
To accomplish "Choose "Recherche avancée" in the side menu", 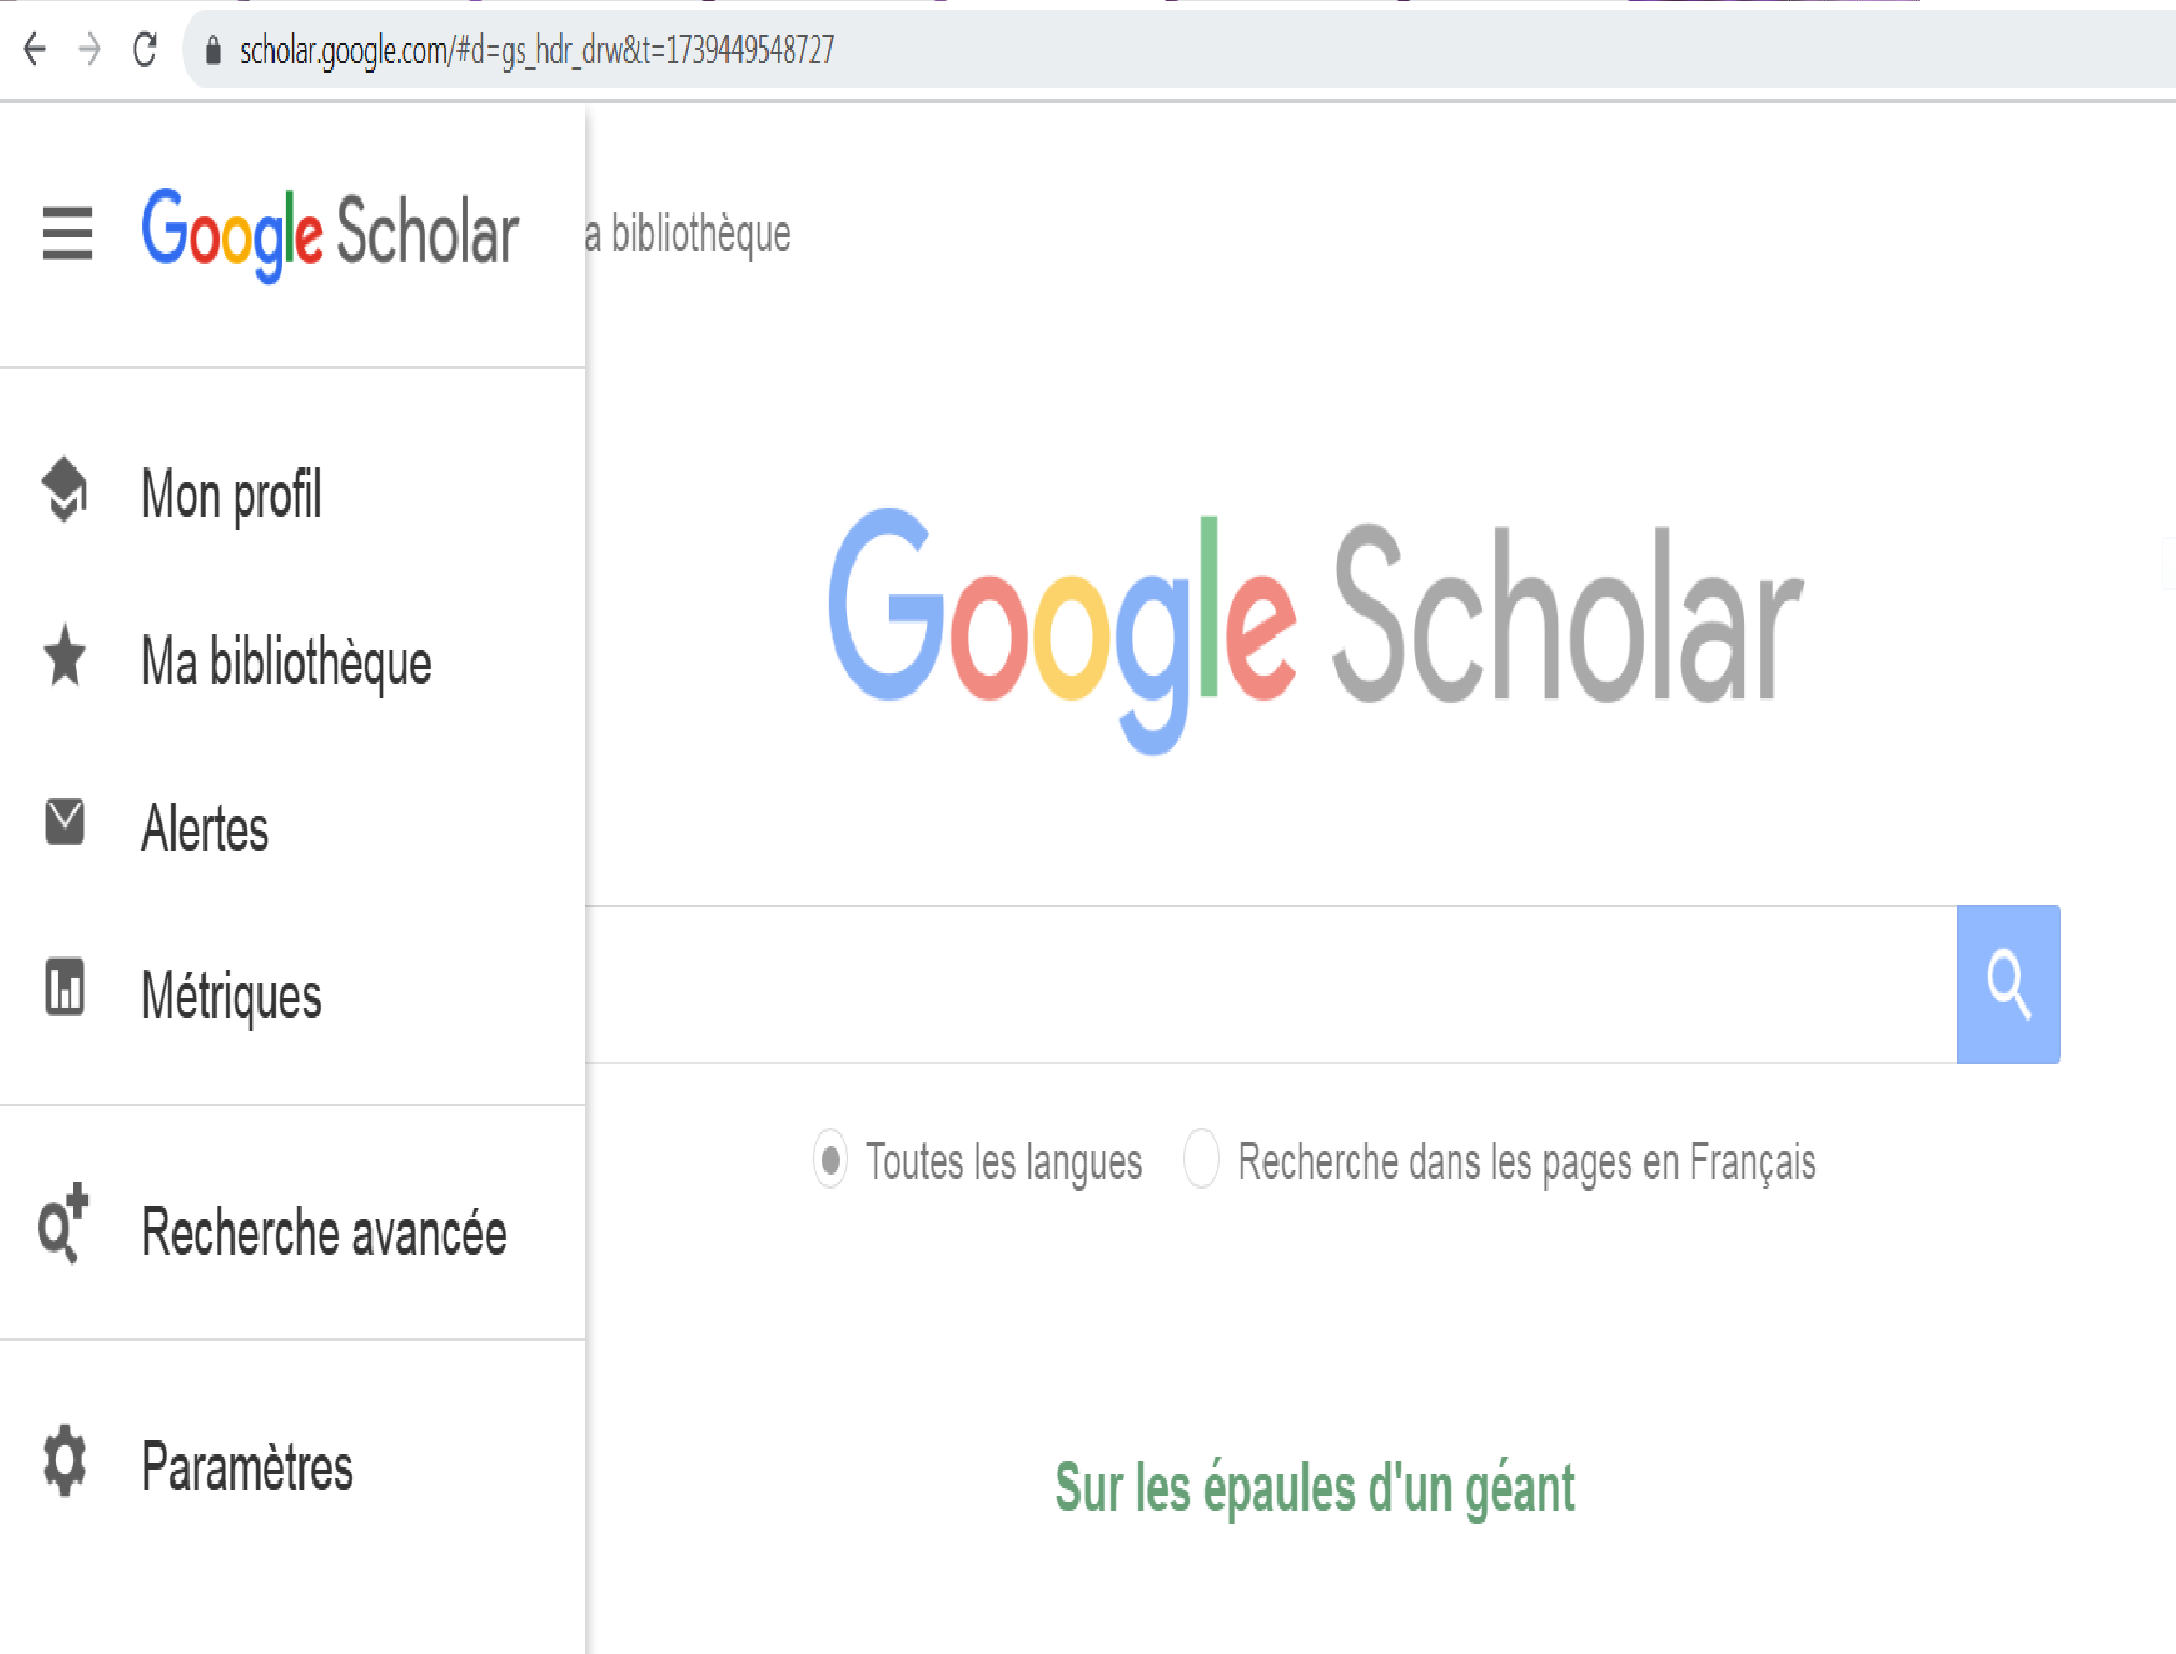I will pos(324,1232).
